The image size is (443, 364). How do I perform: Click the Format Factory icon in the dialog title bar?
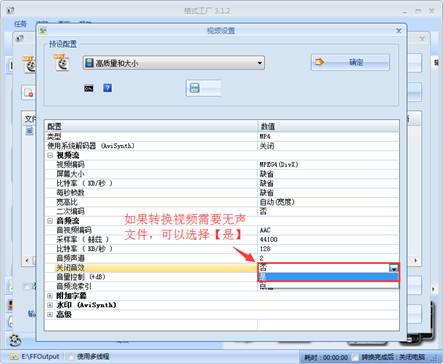click(x=43, y=31)
